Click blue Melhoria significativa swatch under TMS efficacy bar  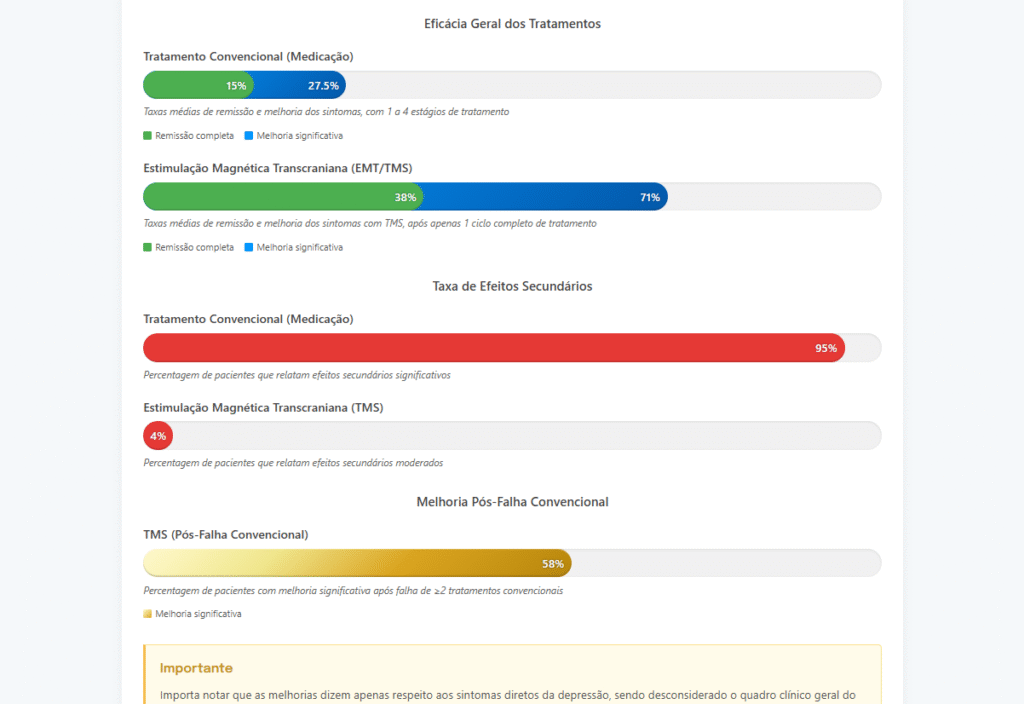(249, 247)
